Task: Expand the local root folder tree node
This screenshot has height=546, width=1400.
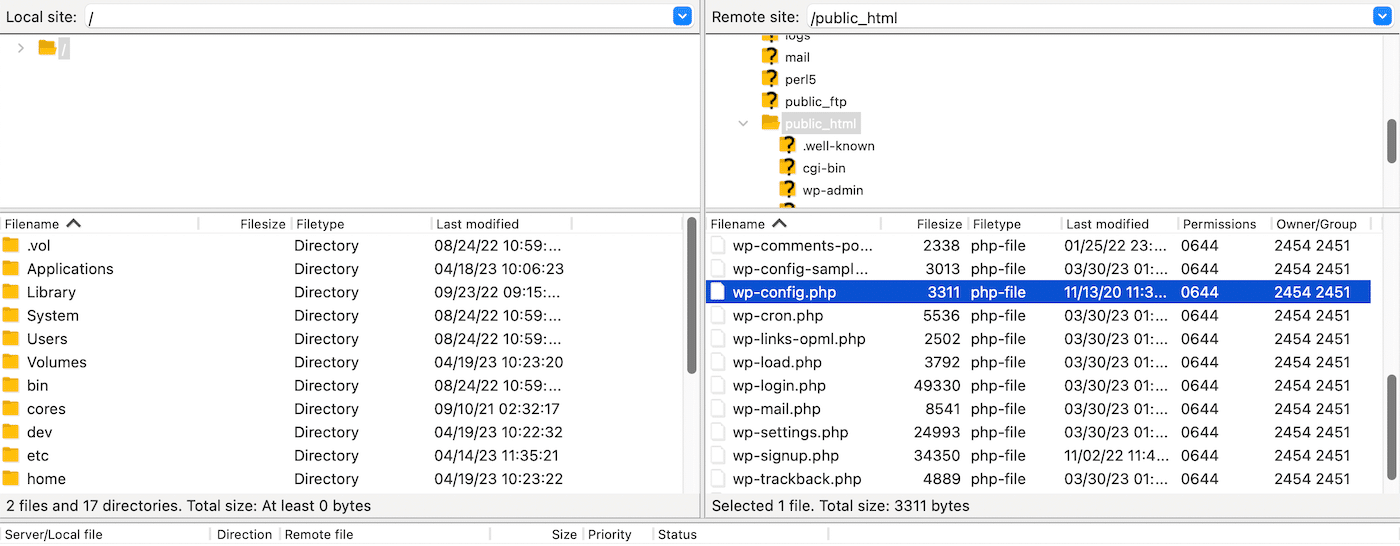Action: [21, 48]
